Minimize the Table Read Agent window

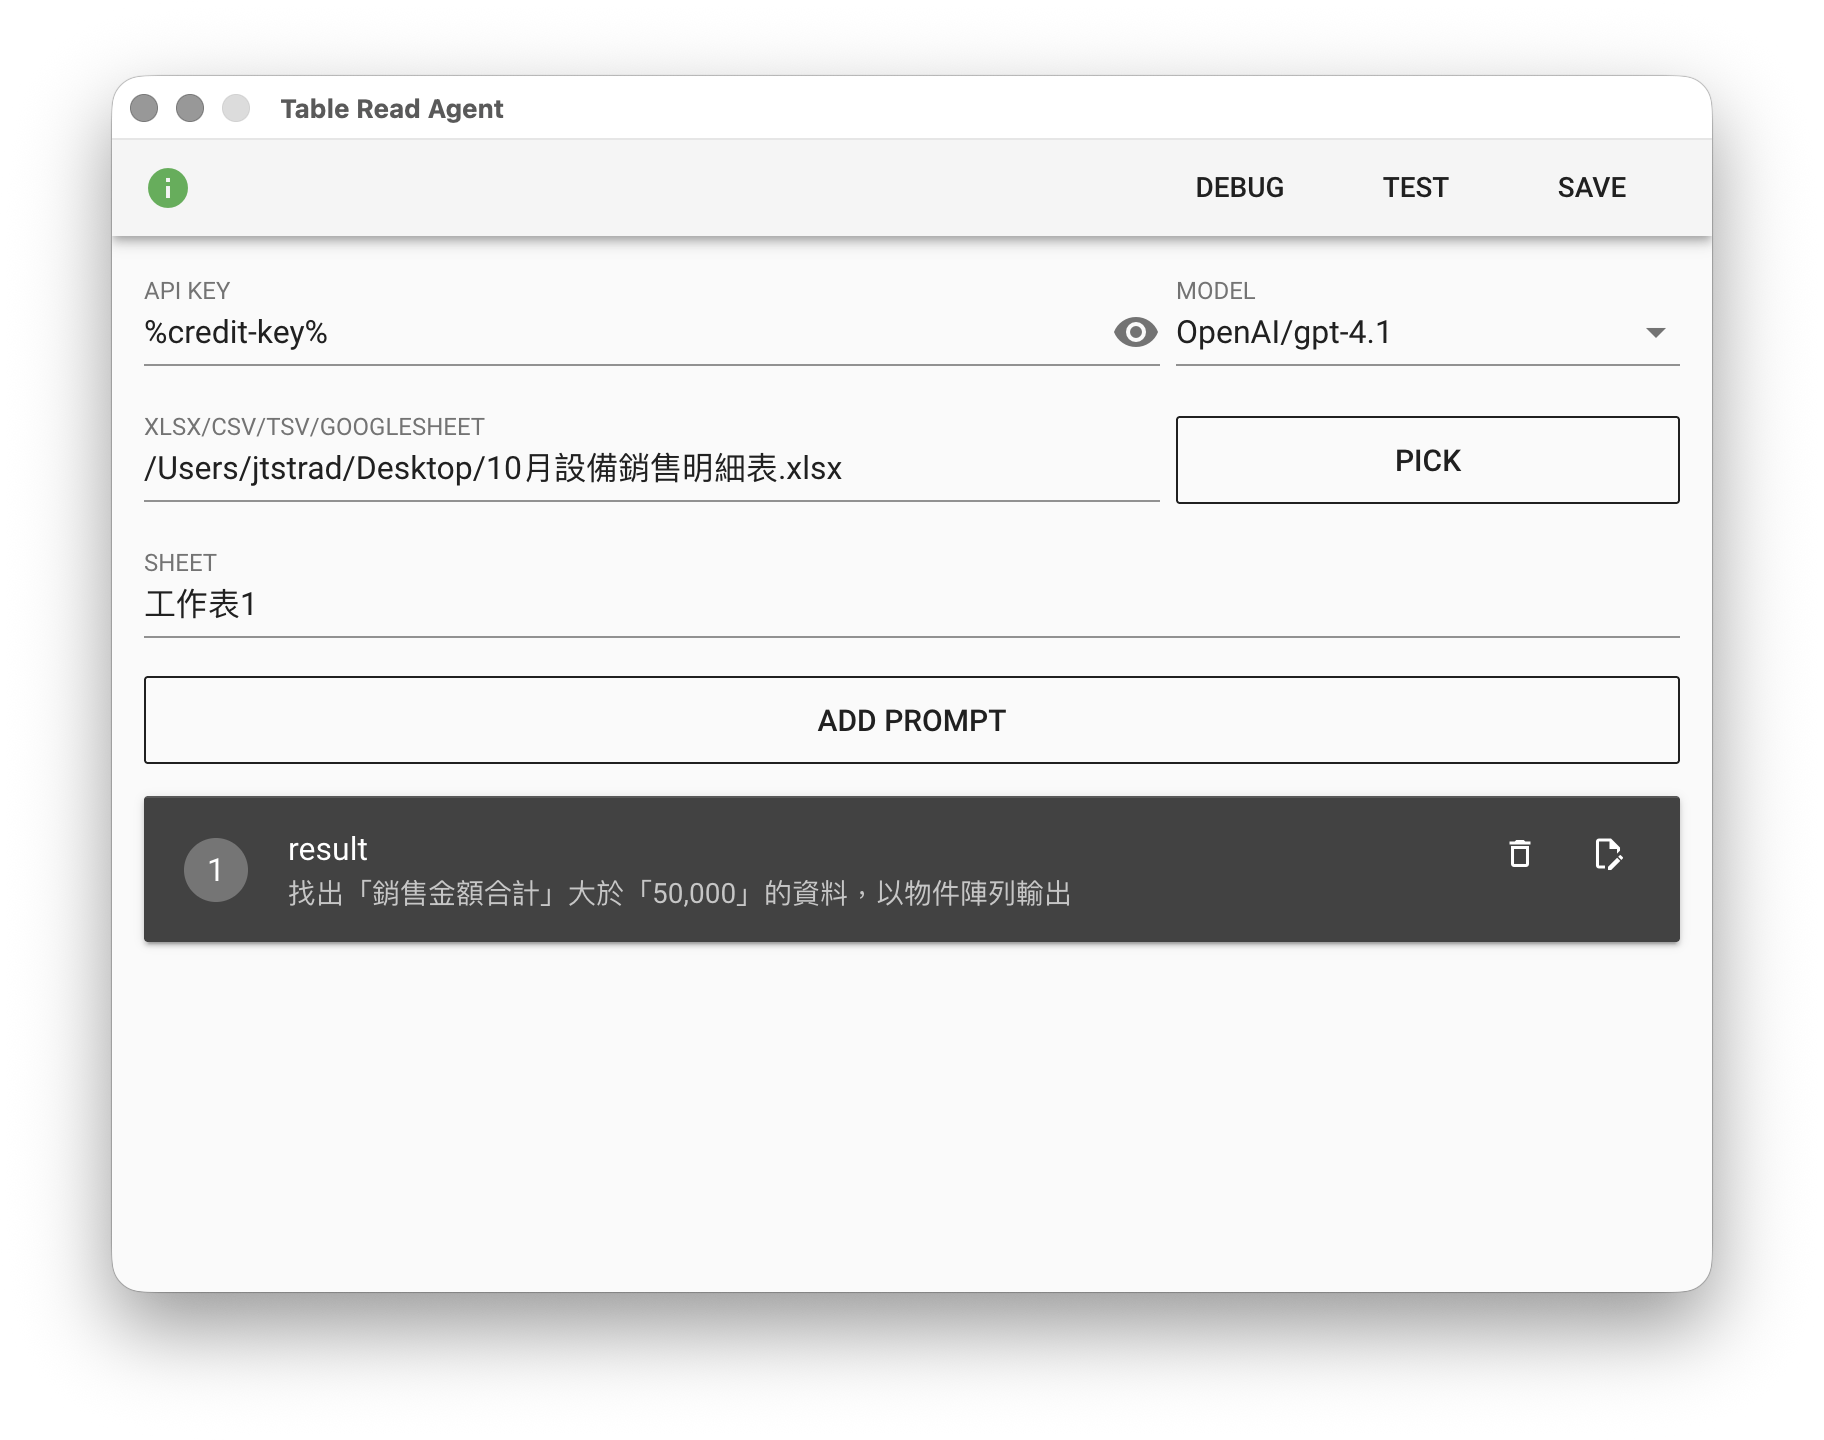(x=190, y=108)
